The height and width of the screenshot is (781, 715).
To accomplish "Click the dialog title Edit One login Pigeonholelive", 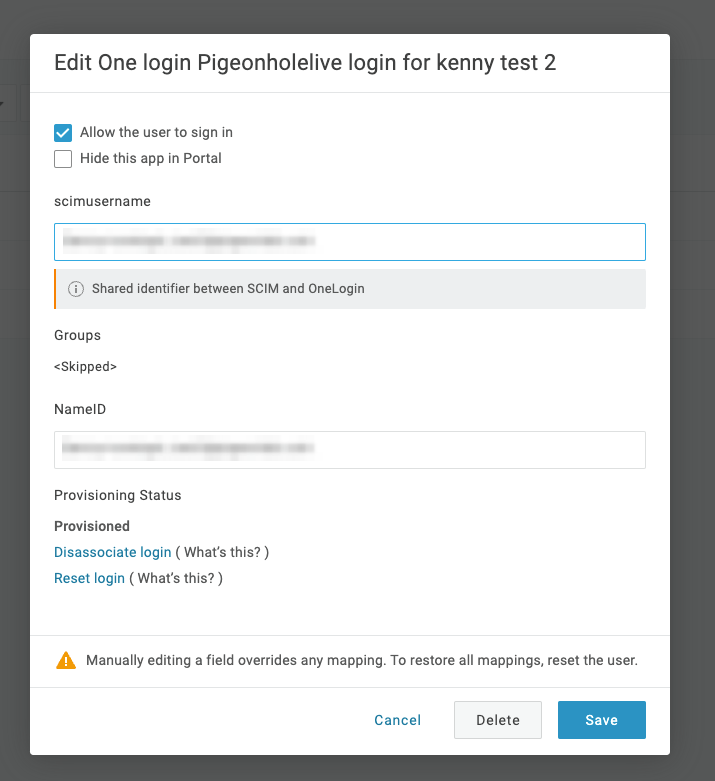I will click(305, 63).
